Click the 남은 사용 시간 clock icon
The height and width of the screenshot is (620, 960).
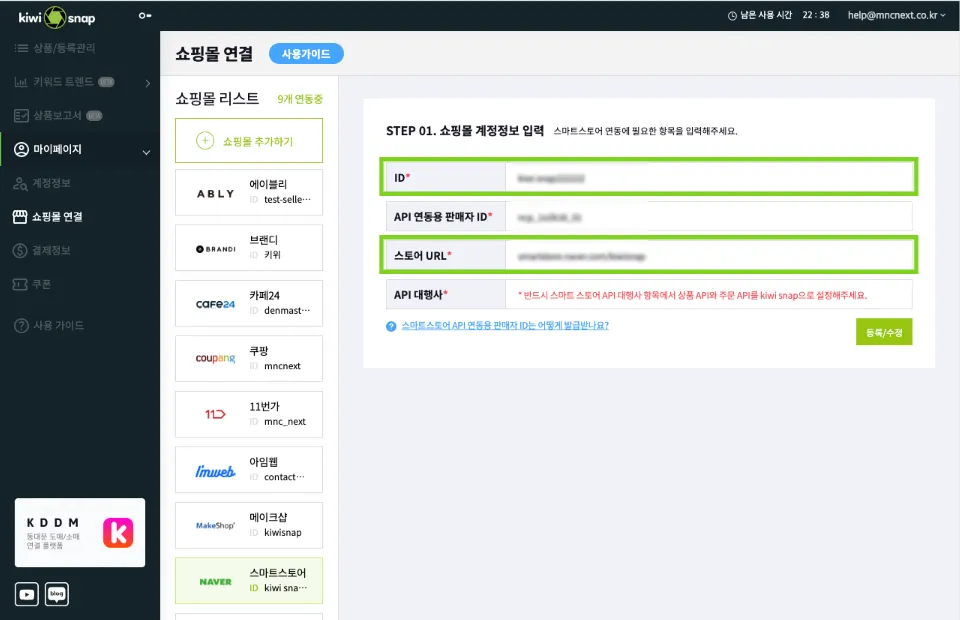[x=732, y=16]
